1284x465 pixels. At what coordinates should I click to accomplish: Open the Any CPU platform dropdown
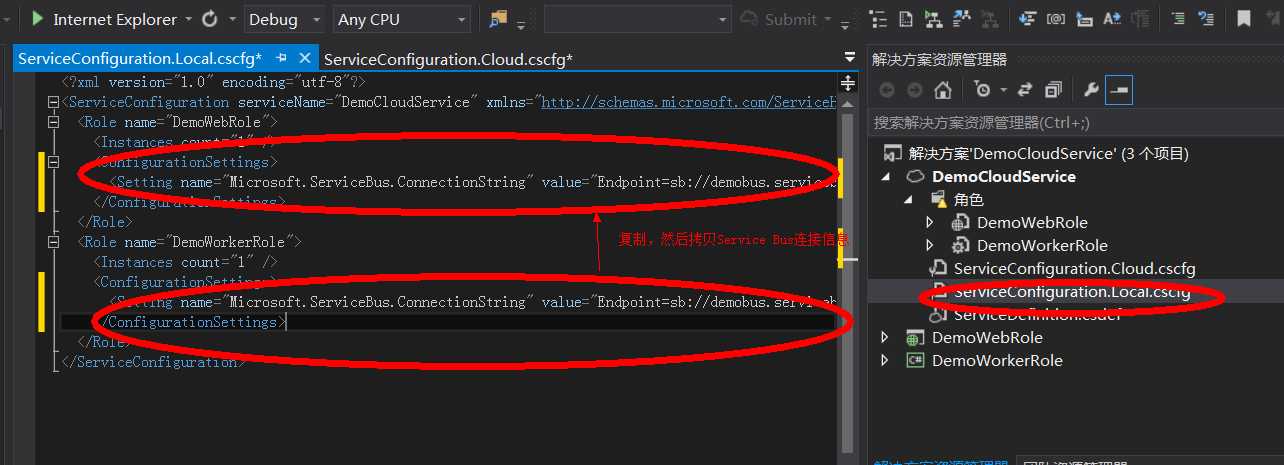click(x=402, y=19)
